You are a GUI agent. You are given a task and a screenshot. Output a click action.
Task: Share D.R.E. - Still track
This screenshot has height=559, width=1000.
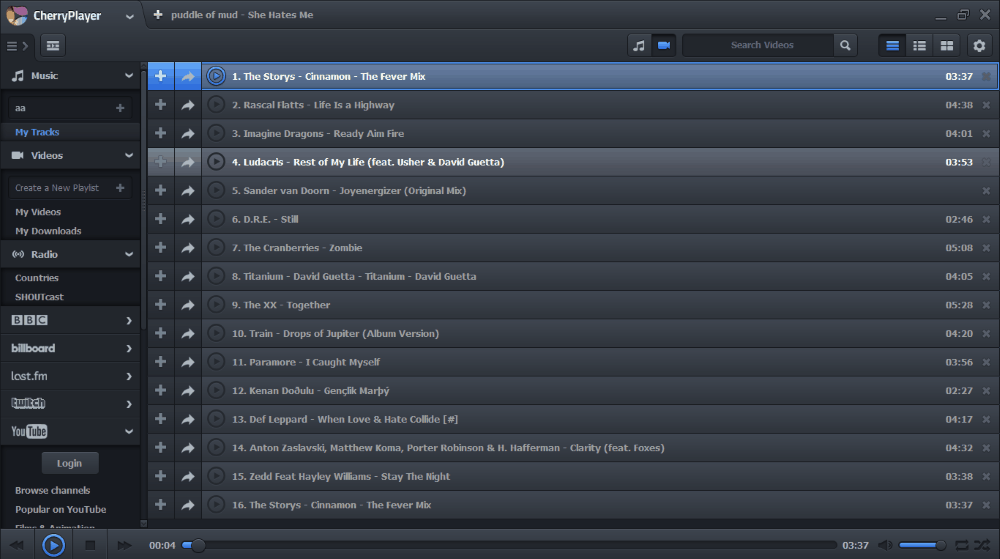(x=188, y=219)
